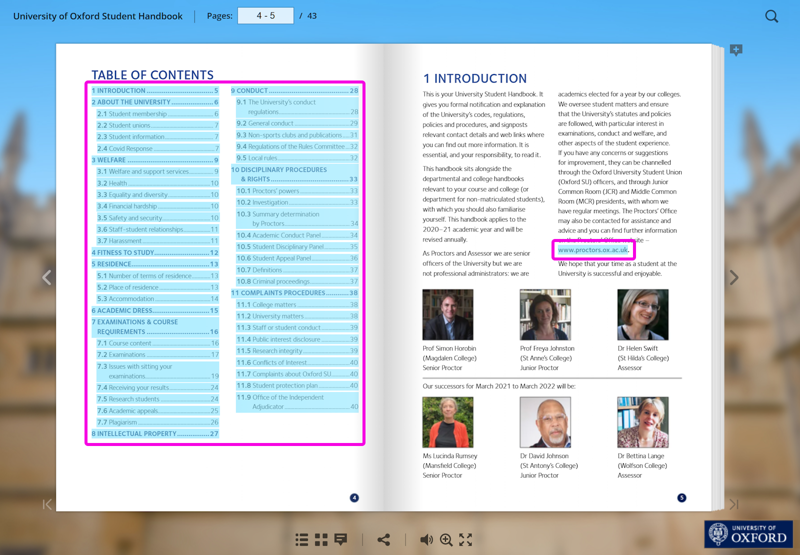The image size is (800, 555).
Task: Click the photo of Dr Helen Swift
Action: tap(643, 315)
